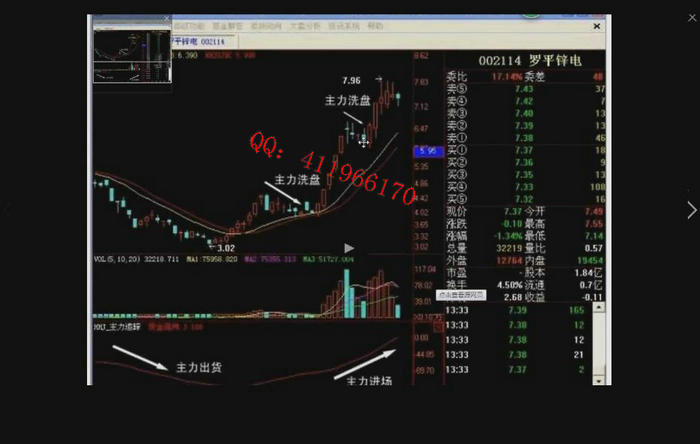Select the 卖② row at 7.39
The image size is (700, 444).
(x=525, y=126)
